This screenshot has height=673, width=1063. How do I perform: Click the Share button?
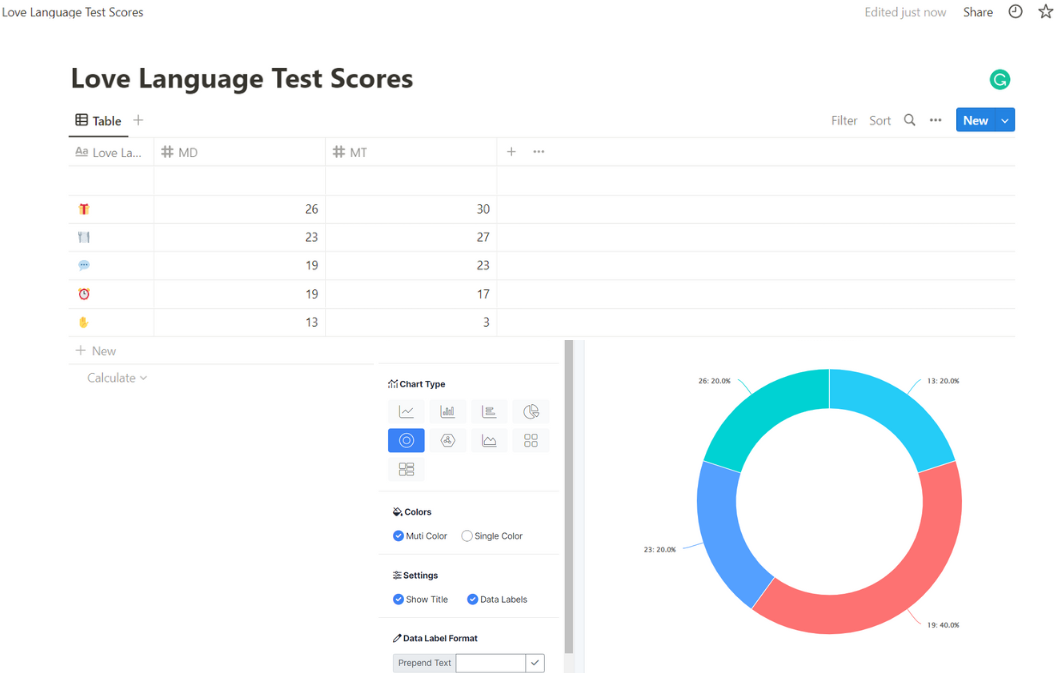(977, 12)
